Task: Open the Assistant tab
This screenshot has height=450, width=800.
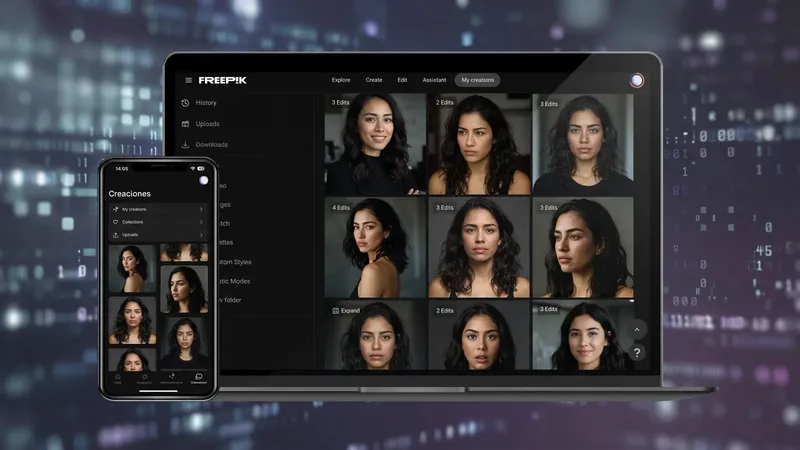Action: (x=434, y=80)
